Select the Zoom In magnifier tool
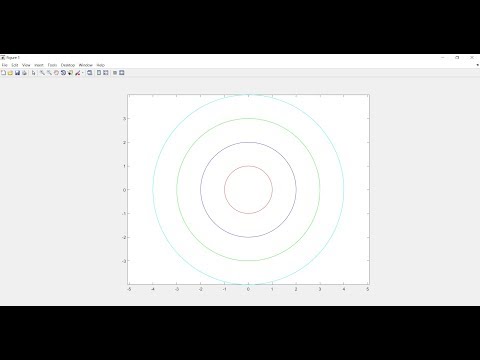Image resolution: width=480 pixels, height=360 pixels. click(42, 73)
